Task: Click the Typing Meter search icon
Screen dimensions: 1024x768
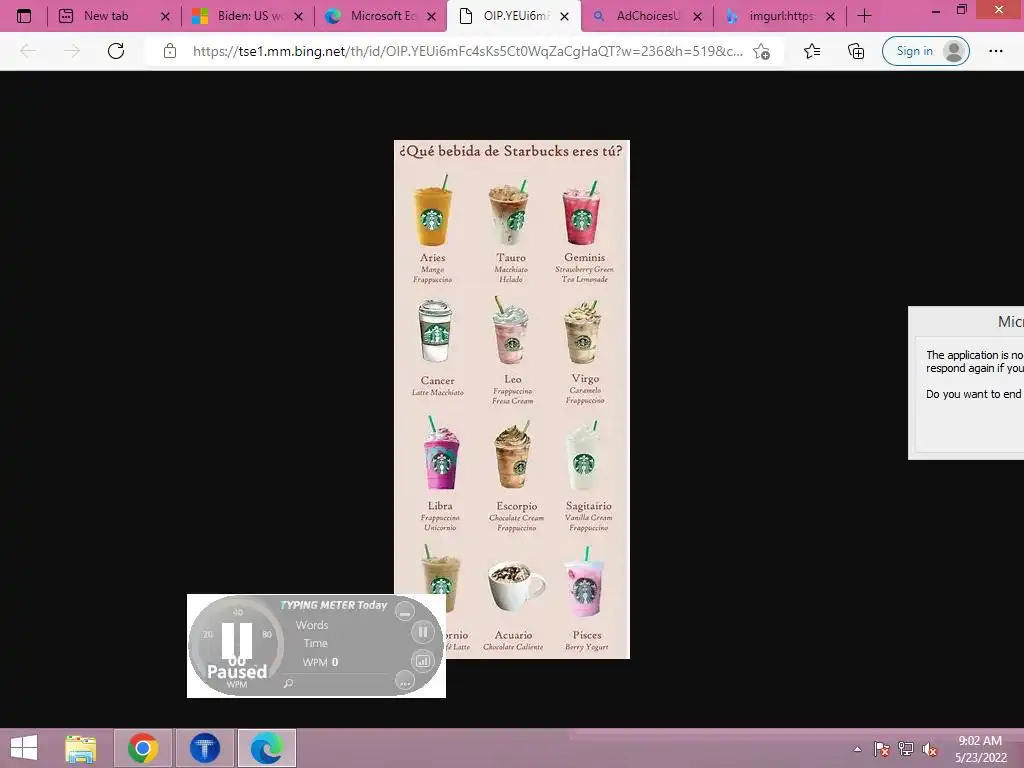Action: 288,683
